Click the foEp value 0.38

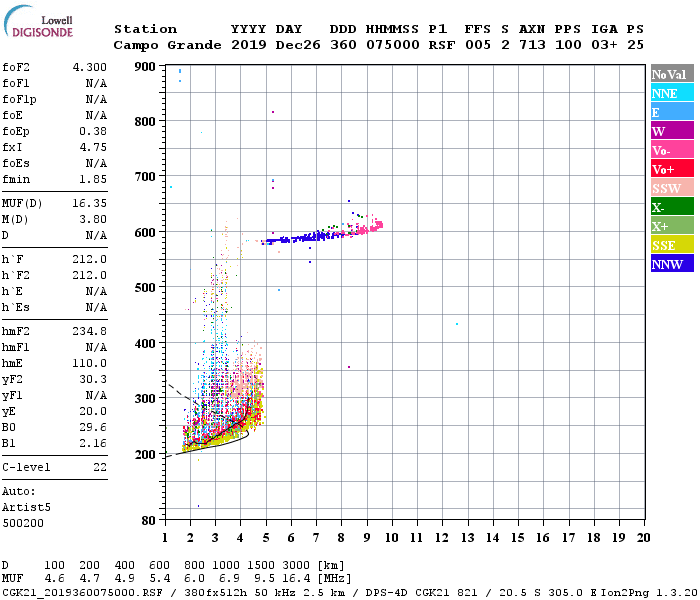click(93, 131)
